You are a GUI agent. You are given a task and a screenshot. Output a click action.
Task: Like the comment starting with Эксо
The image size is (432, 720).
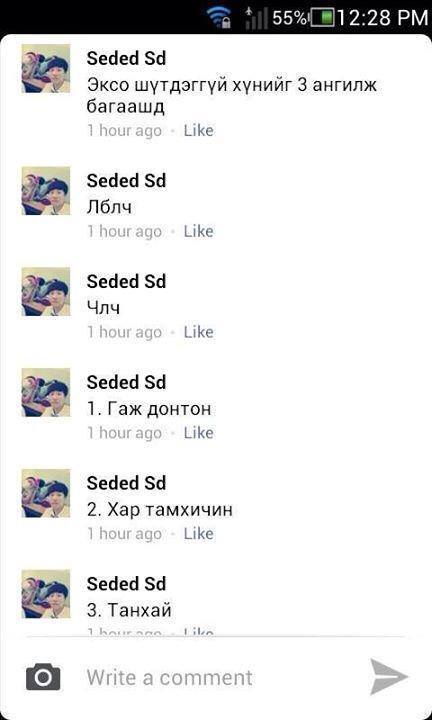[x=198, y=131]
